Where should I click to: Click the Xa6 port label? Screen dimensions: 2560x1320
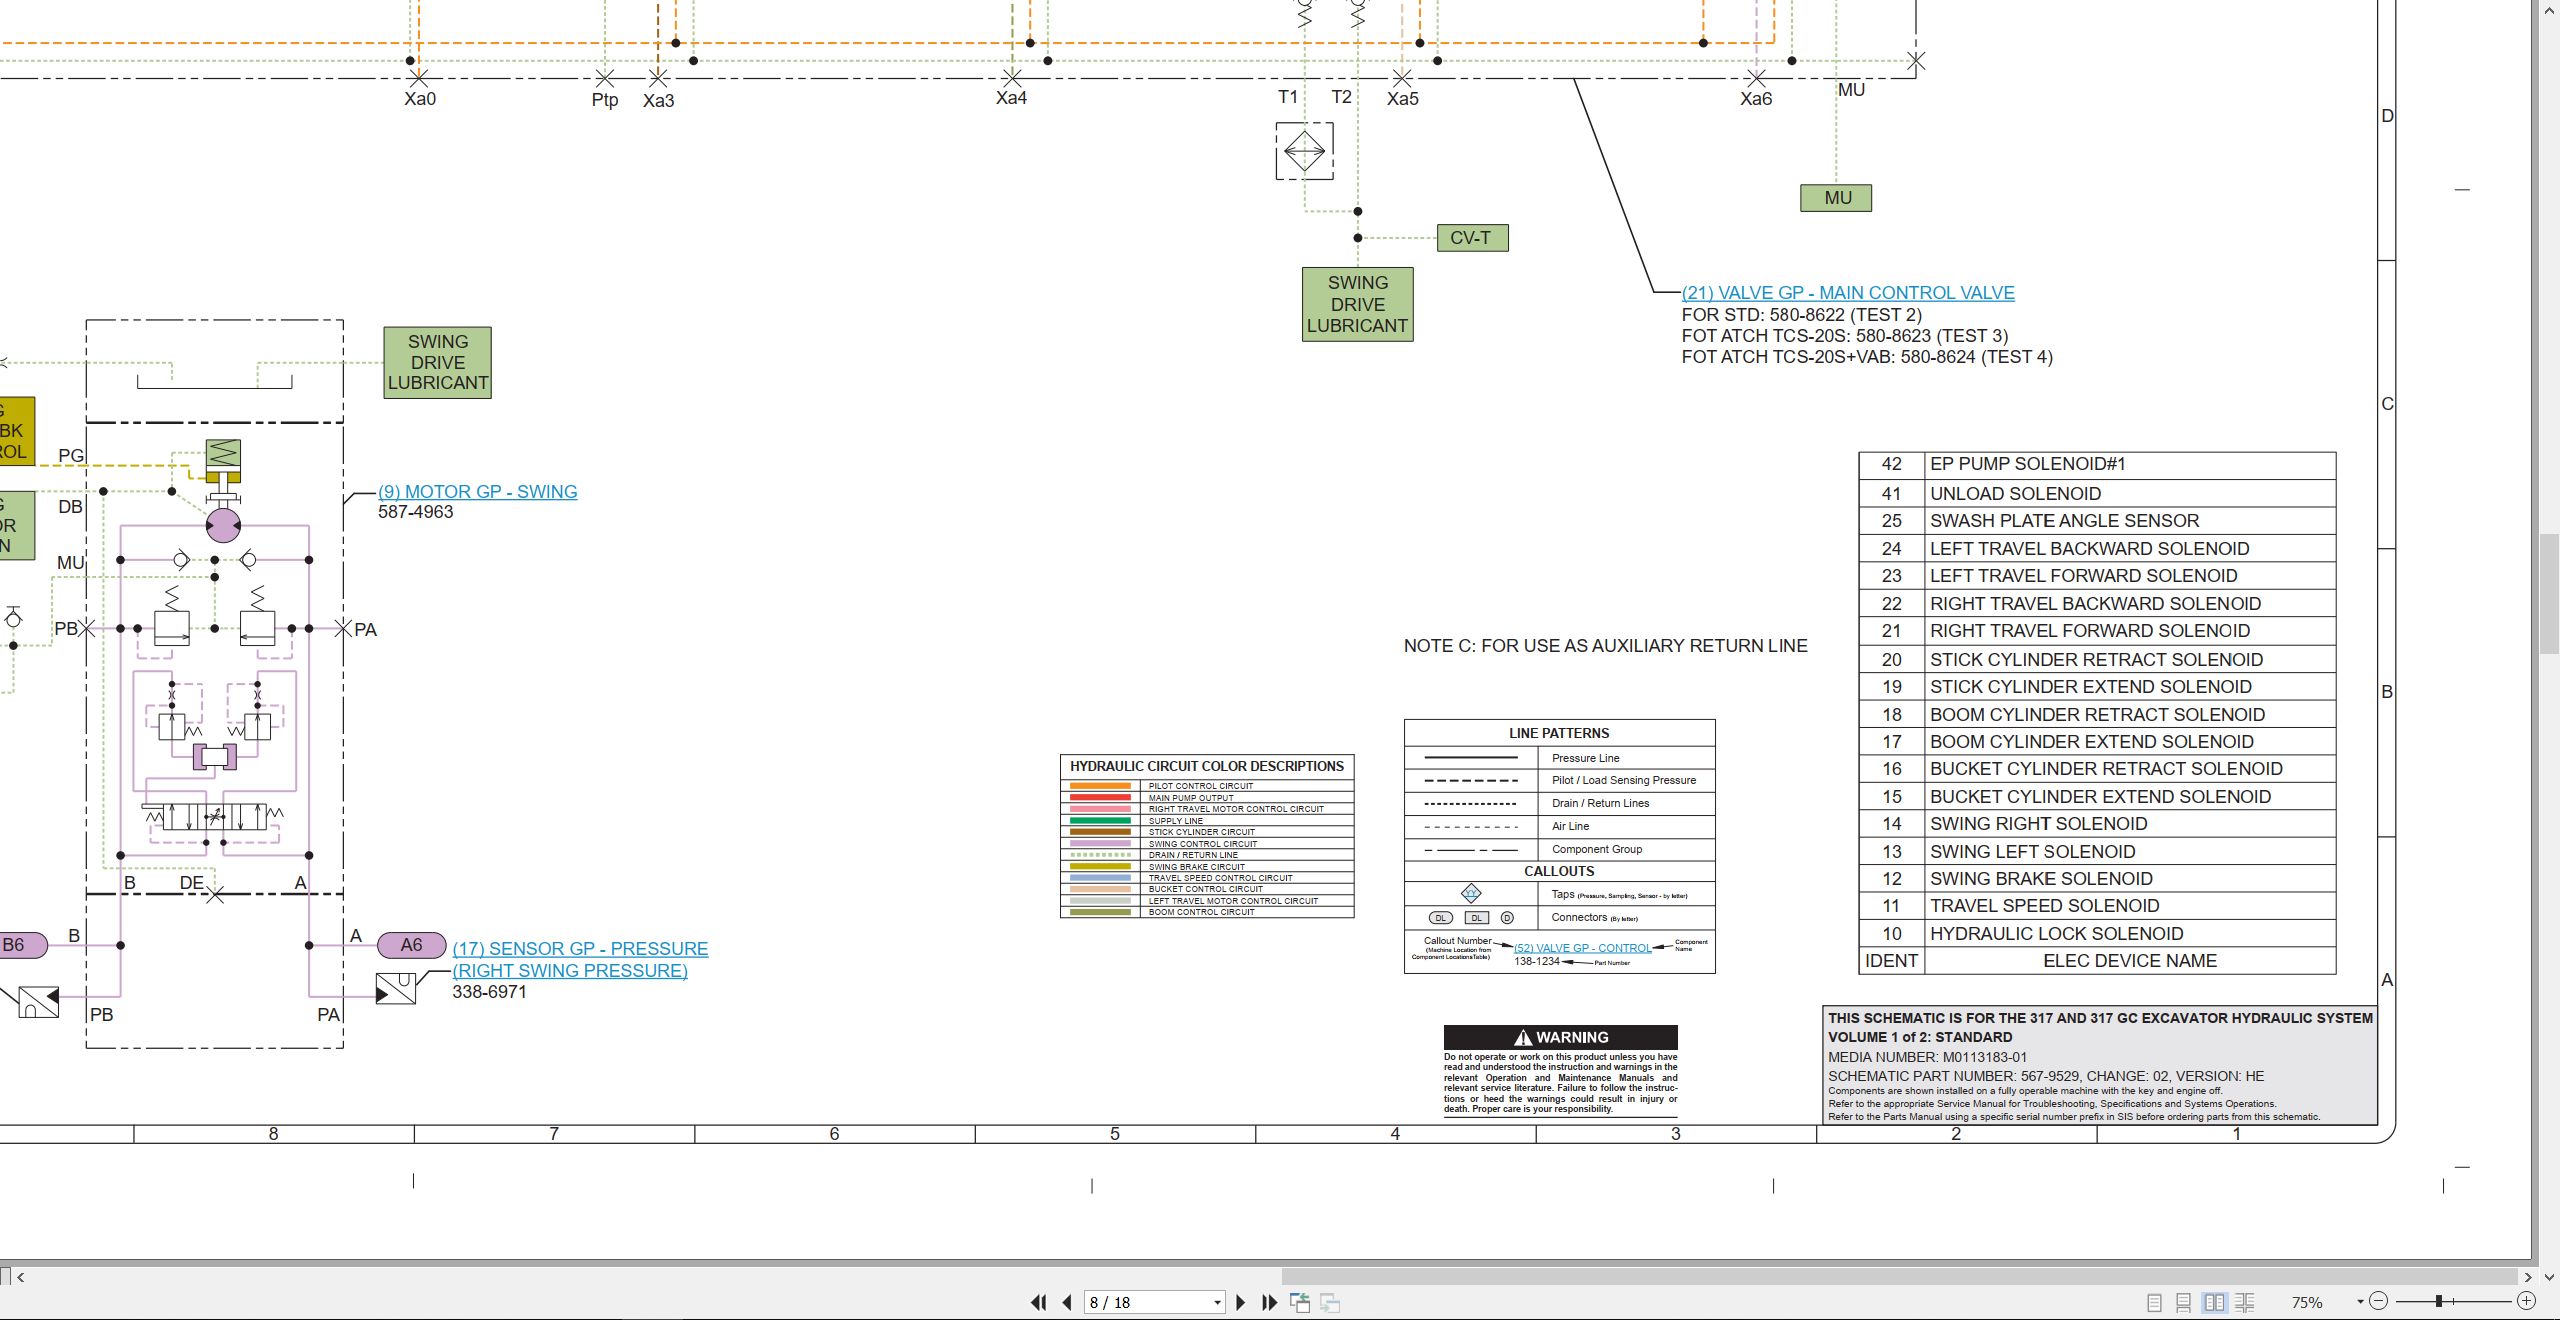[1756, 99]
